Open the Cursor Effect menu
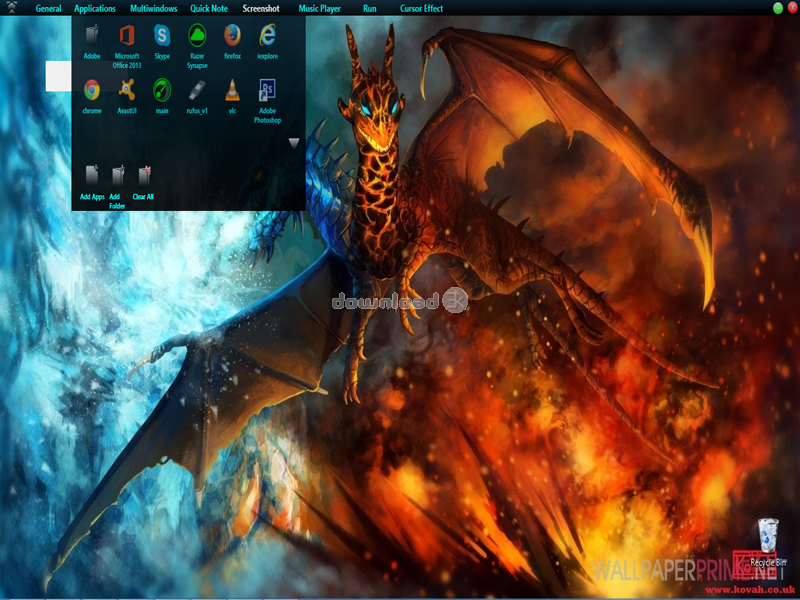Screen dimensions: 800x600 421,8
